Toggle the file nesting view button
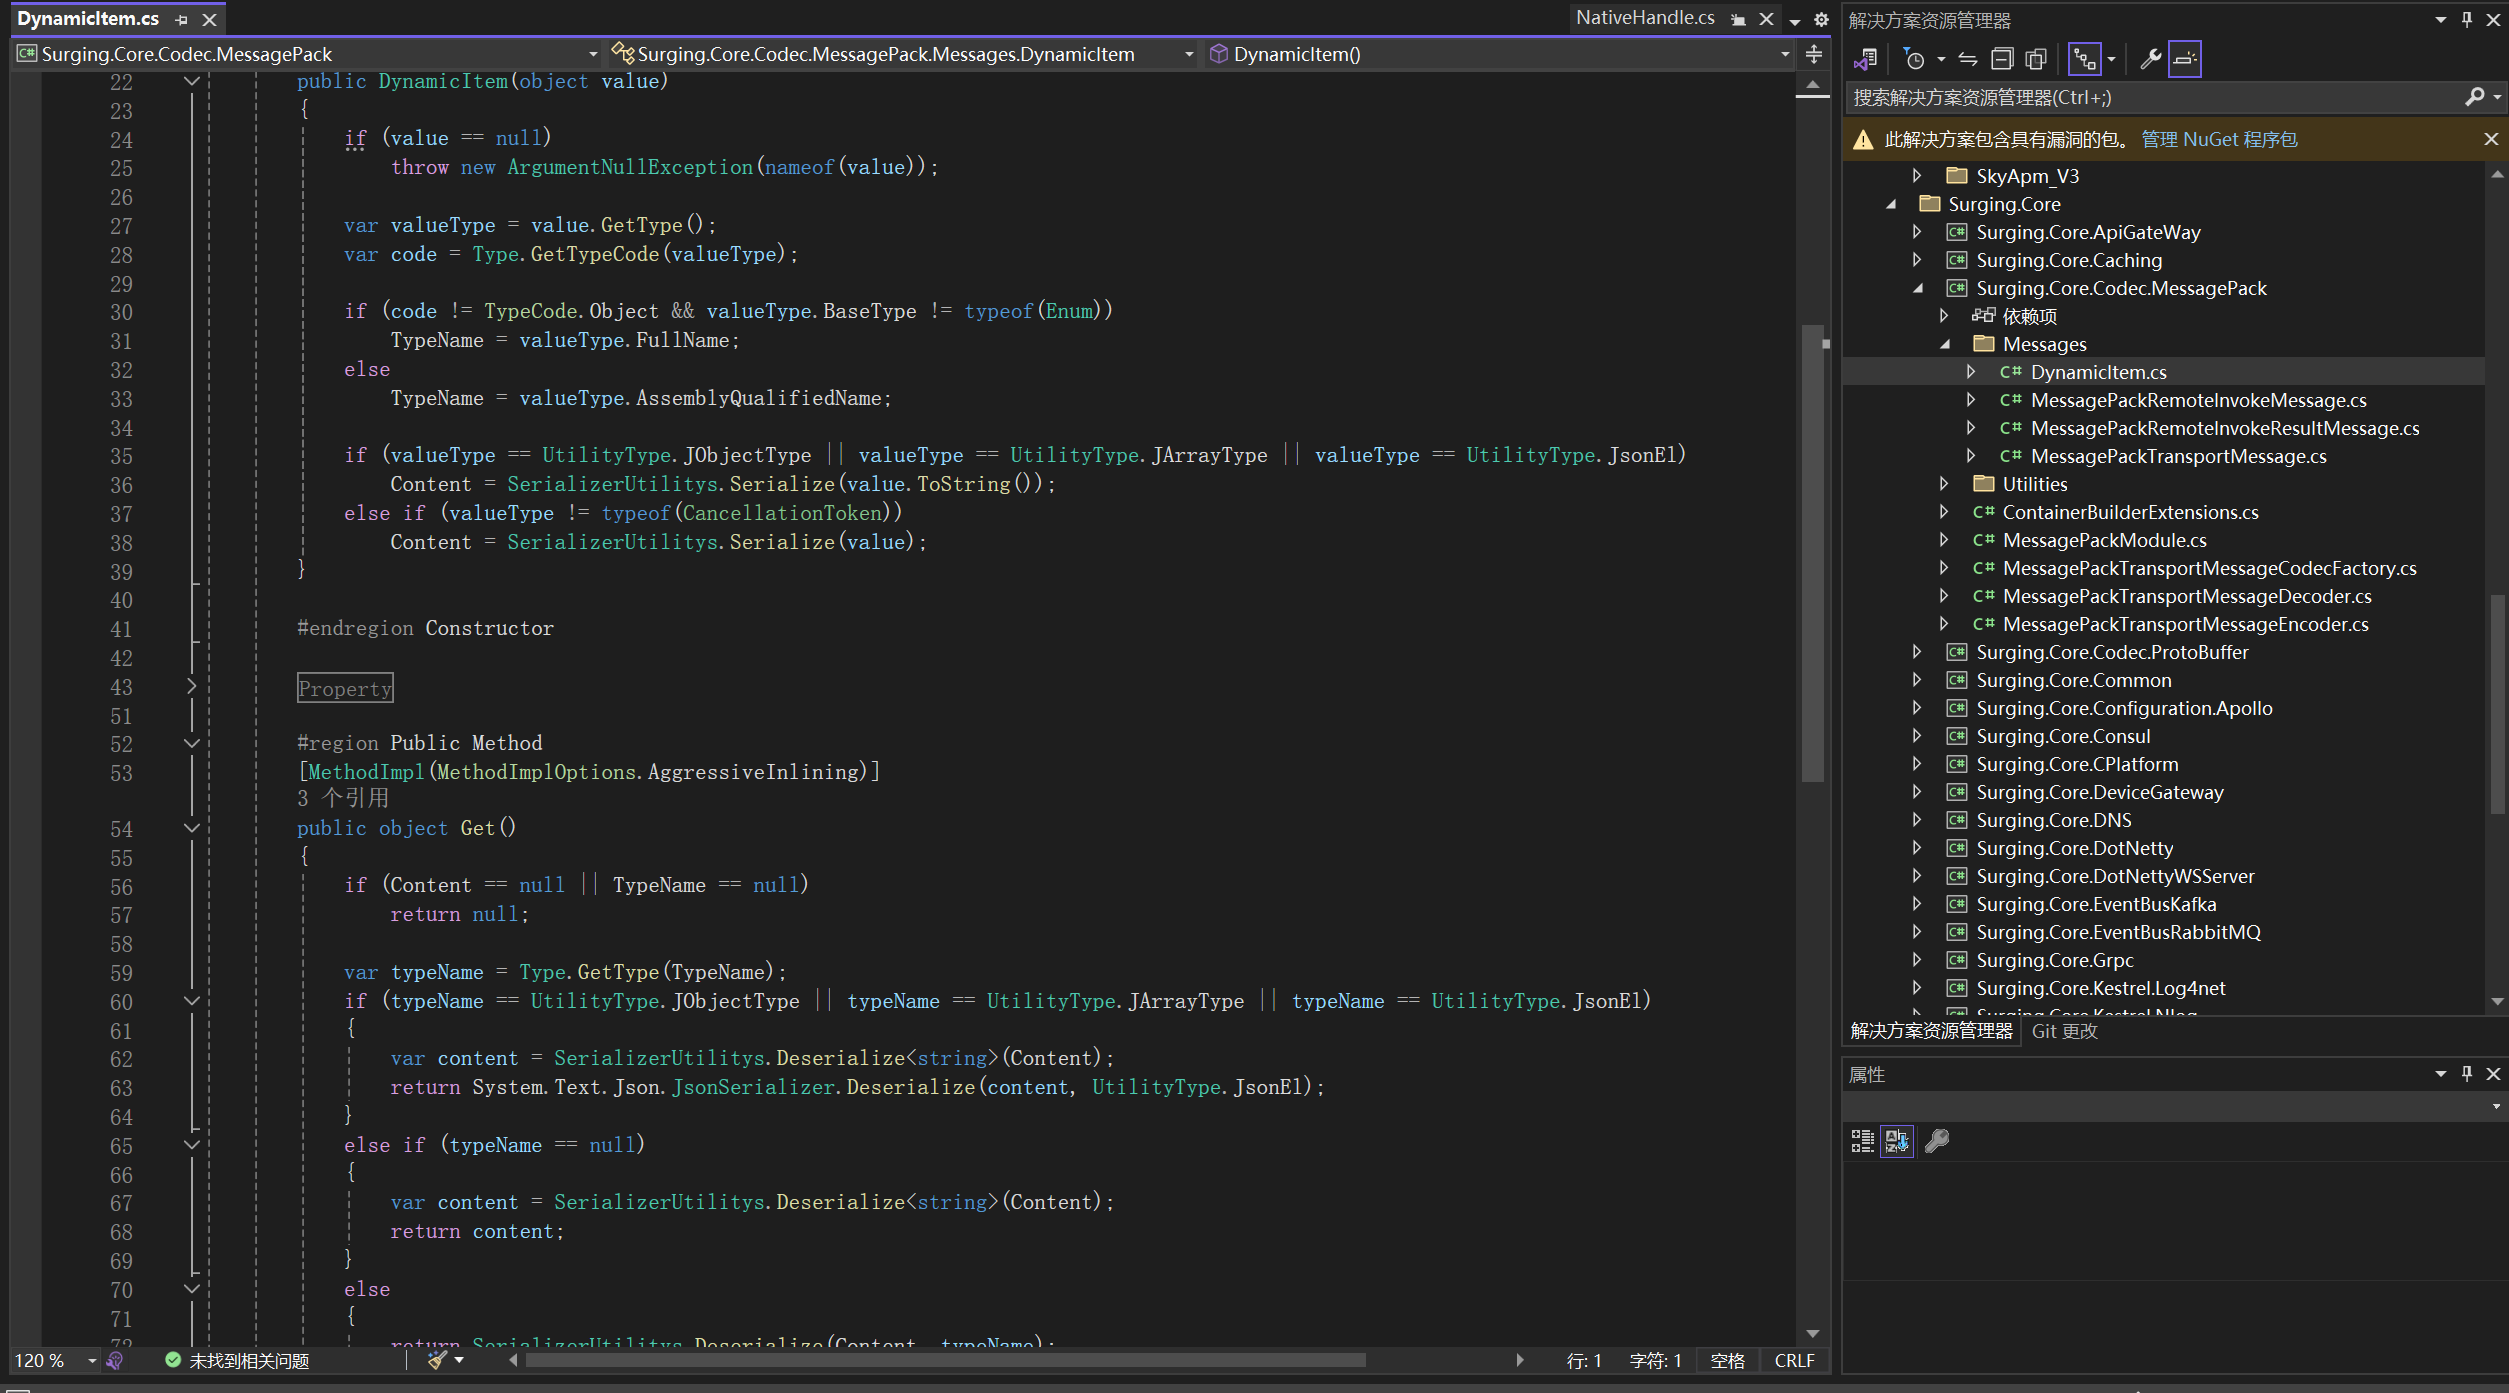This screenshot has width=2509, height=1393. [2084, 59]
